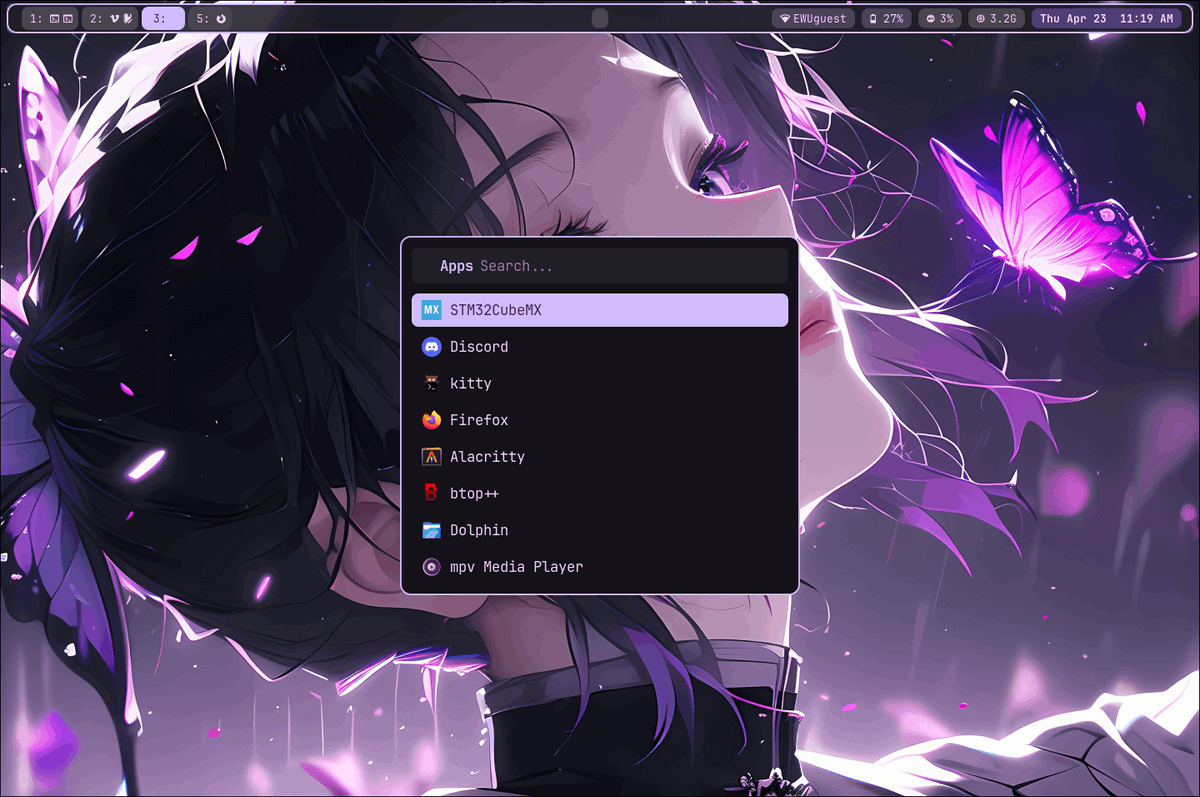Click the red btop++ icon
The height and width of the screenshot is (797, 1200).
coord(431,493)
